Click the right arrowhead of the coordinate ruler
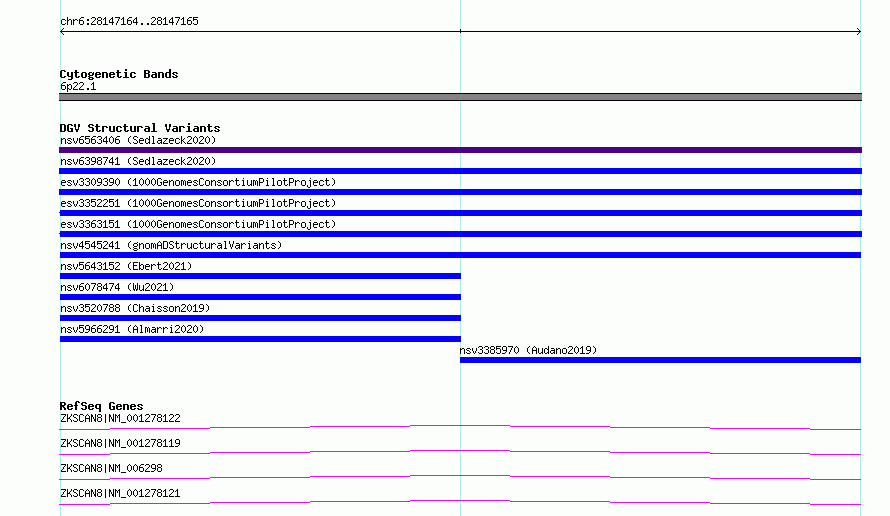Image resolution: width=890 pixels, height=516 pixels. pos(859,31)
